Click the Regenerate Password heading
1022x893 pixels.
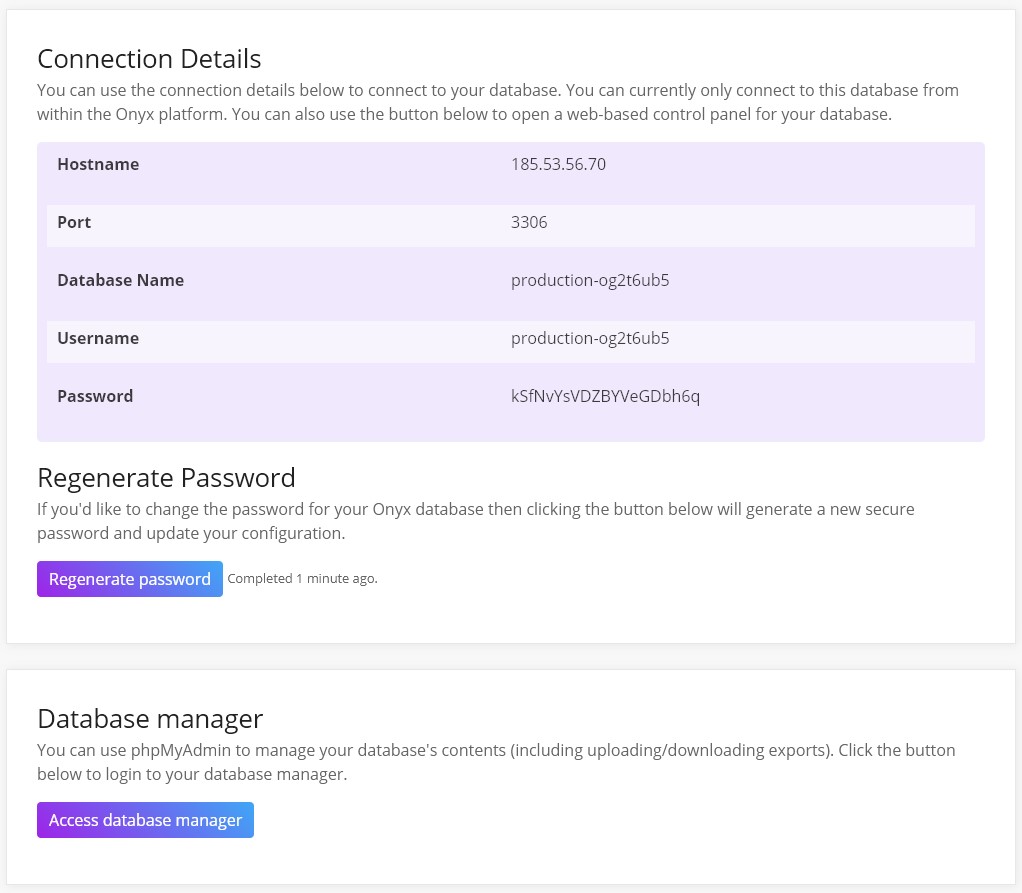point(166,478)
